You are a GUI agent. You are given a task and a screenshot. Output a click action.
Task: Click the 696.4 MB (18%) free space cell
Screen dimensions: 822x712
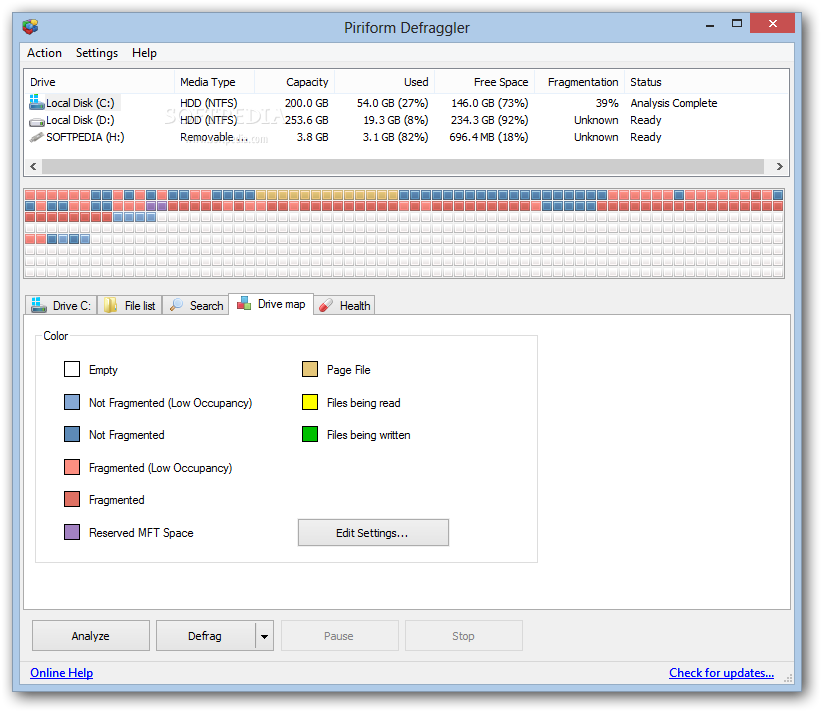click(489, 137)
